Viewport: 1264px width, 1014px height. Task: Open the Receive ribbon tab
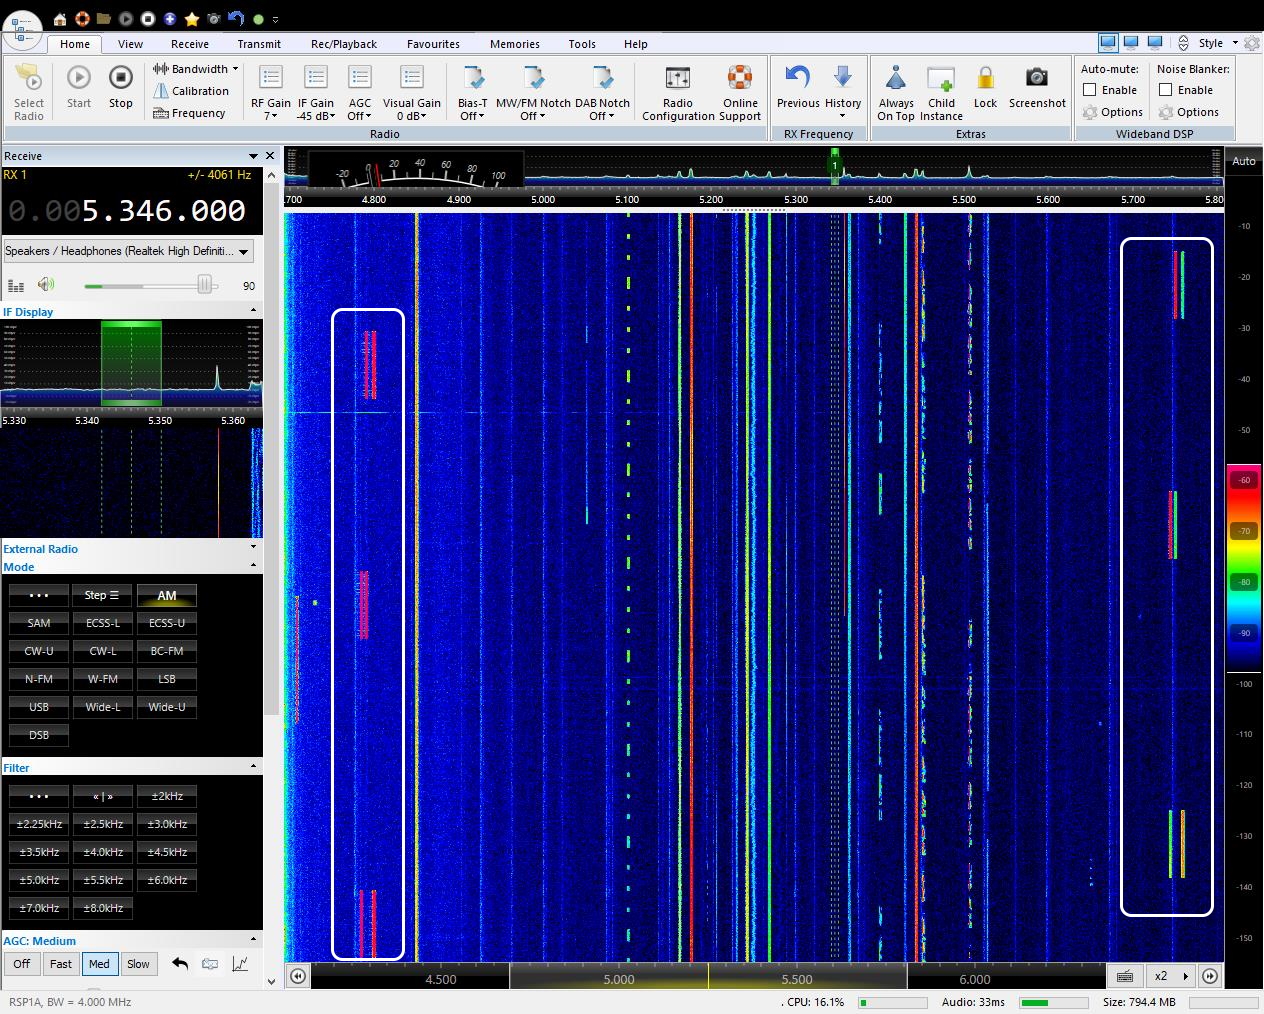coord(189,44)
